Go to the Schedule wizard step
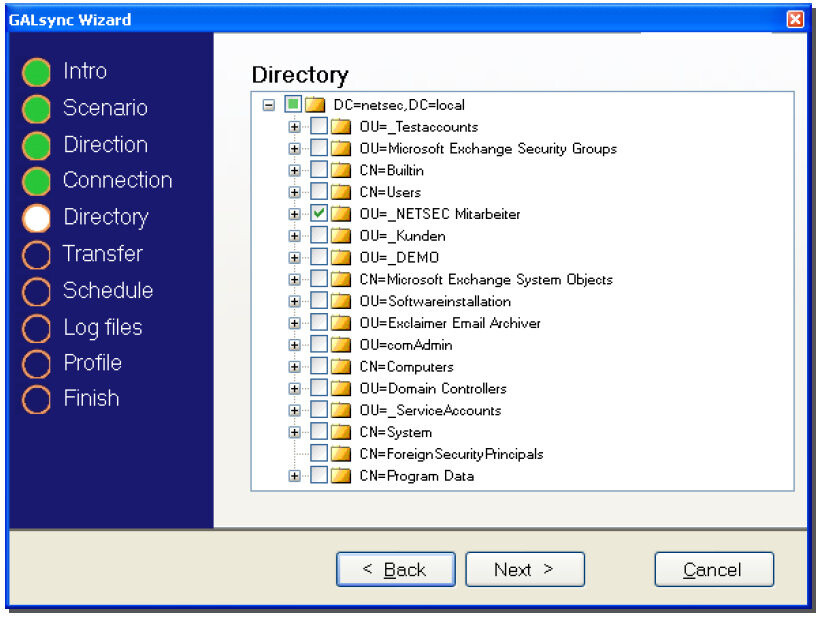The width and height of the screenshot is (821, 617). (108, 290)
